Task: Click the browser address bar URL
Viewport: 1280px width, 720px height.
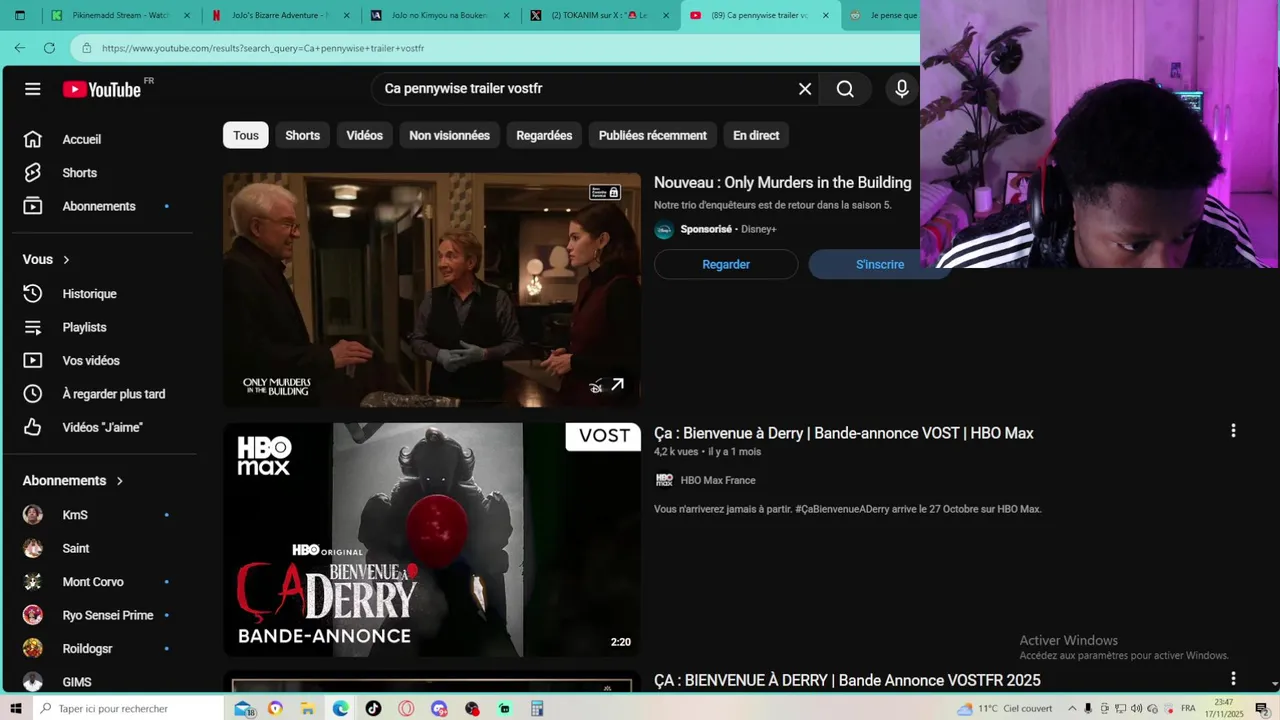Action: tap(263, 48)
